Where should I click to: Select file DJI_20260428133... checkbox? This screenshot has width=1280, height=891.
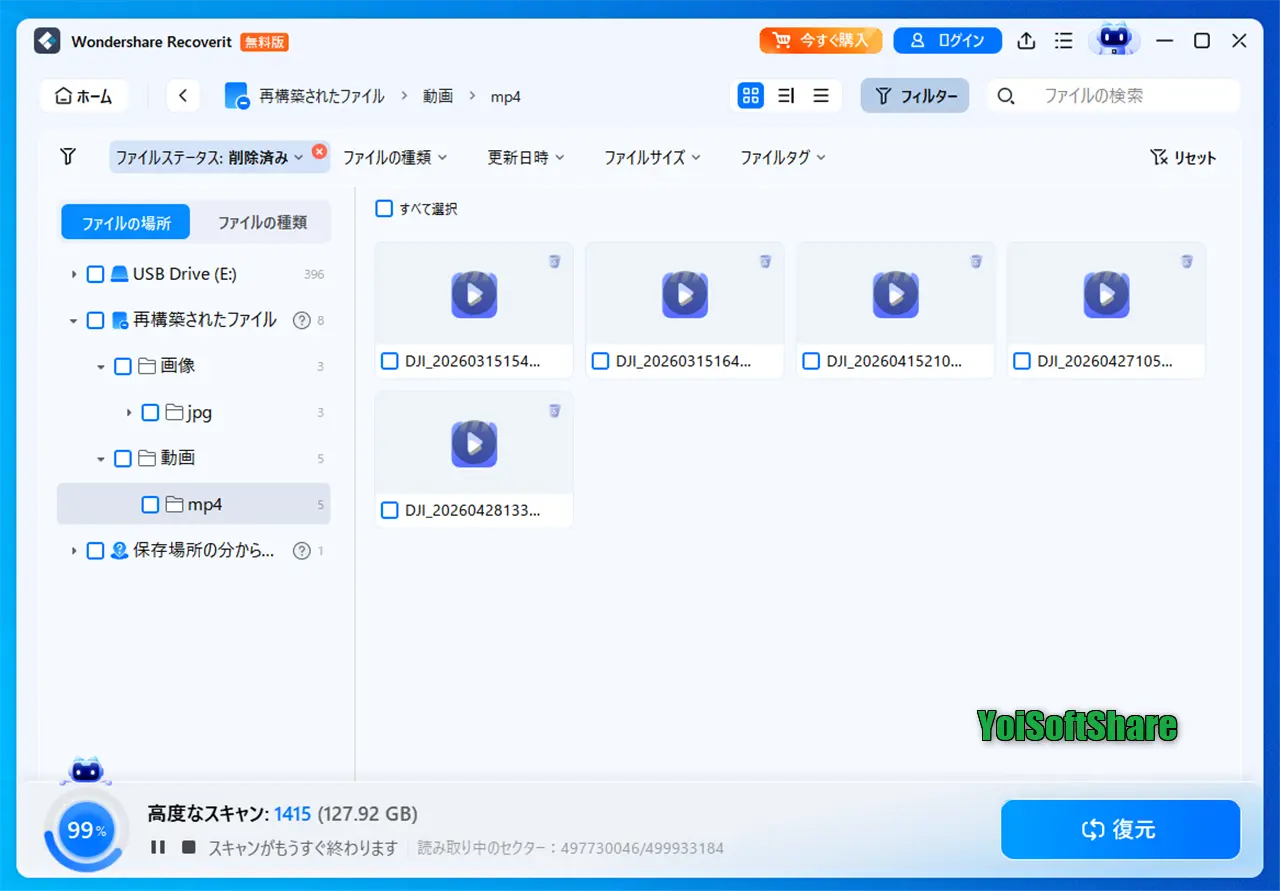click(x=390, y=510)
